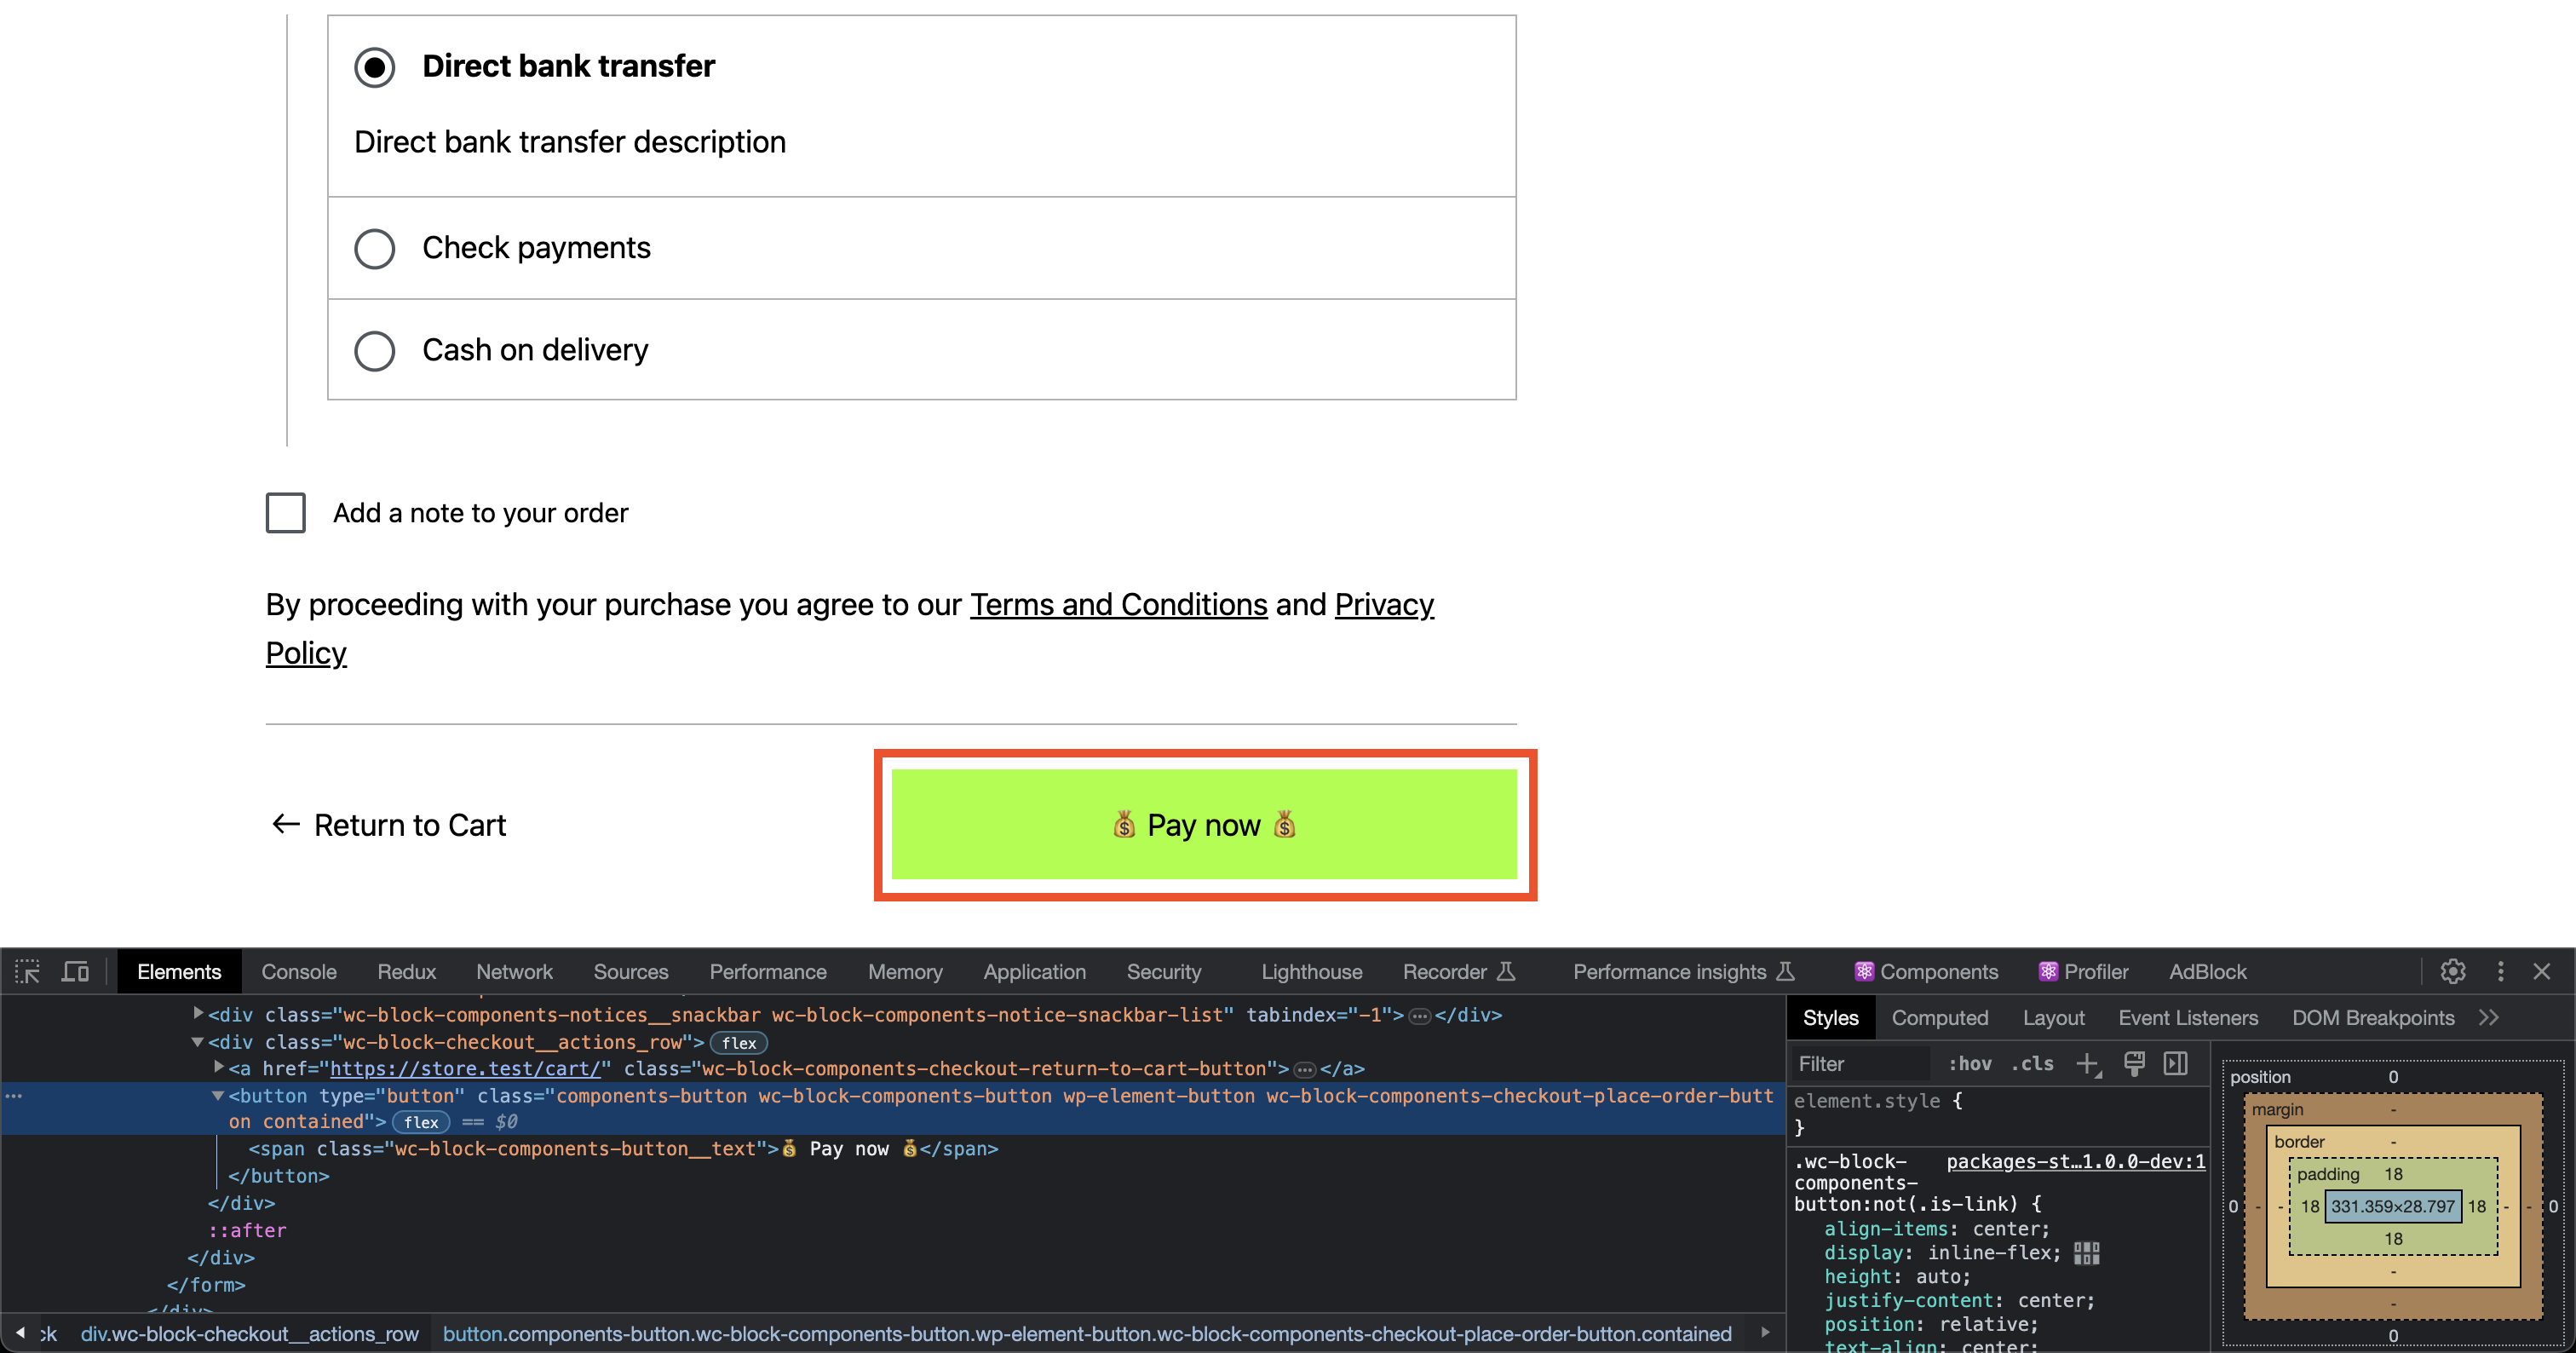Collapse the place-order button element in DOM tree

click(218, 1095)
